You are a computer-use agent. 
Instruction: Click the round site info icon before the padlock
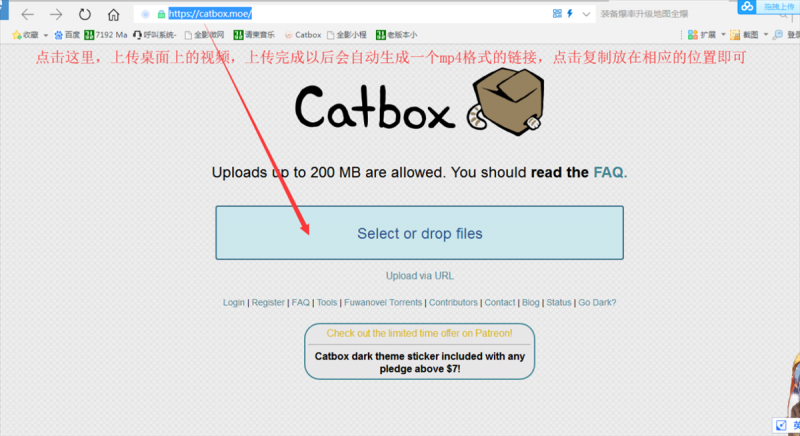coord(145,14)
